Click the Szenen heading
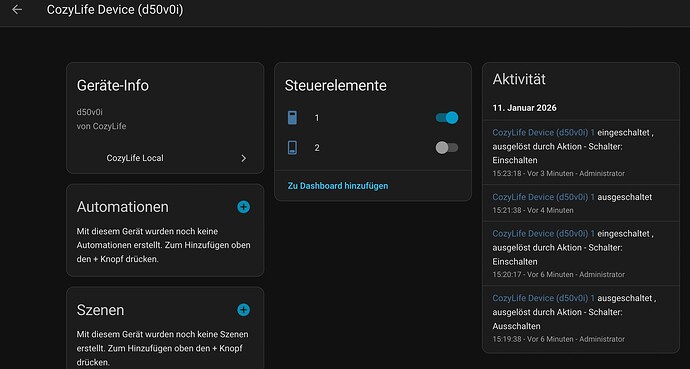This screenshot has height=369, width=690. point(100,310)
